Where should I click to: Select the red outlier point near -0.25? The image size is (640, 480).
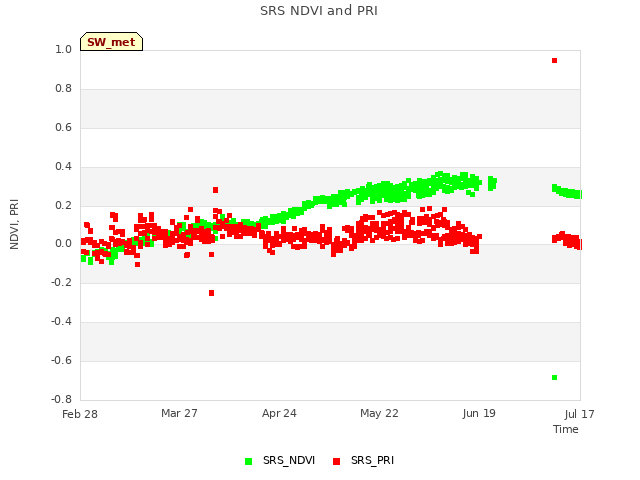coord(211,293)
